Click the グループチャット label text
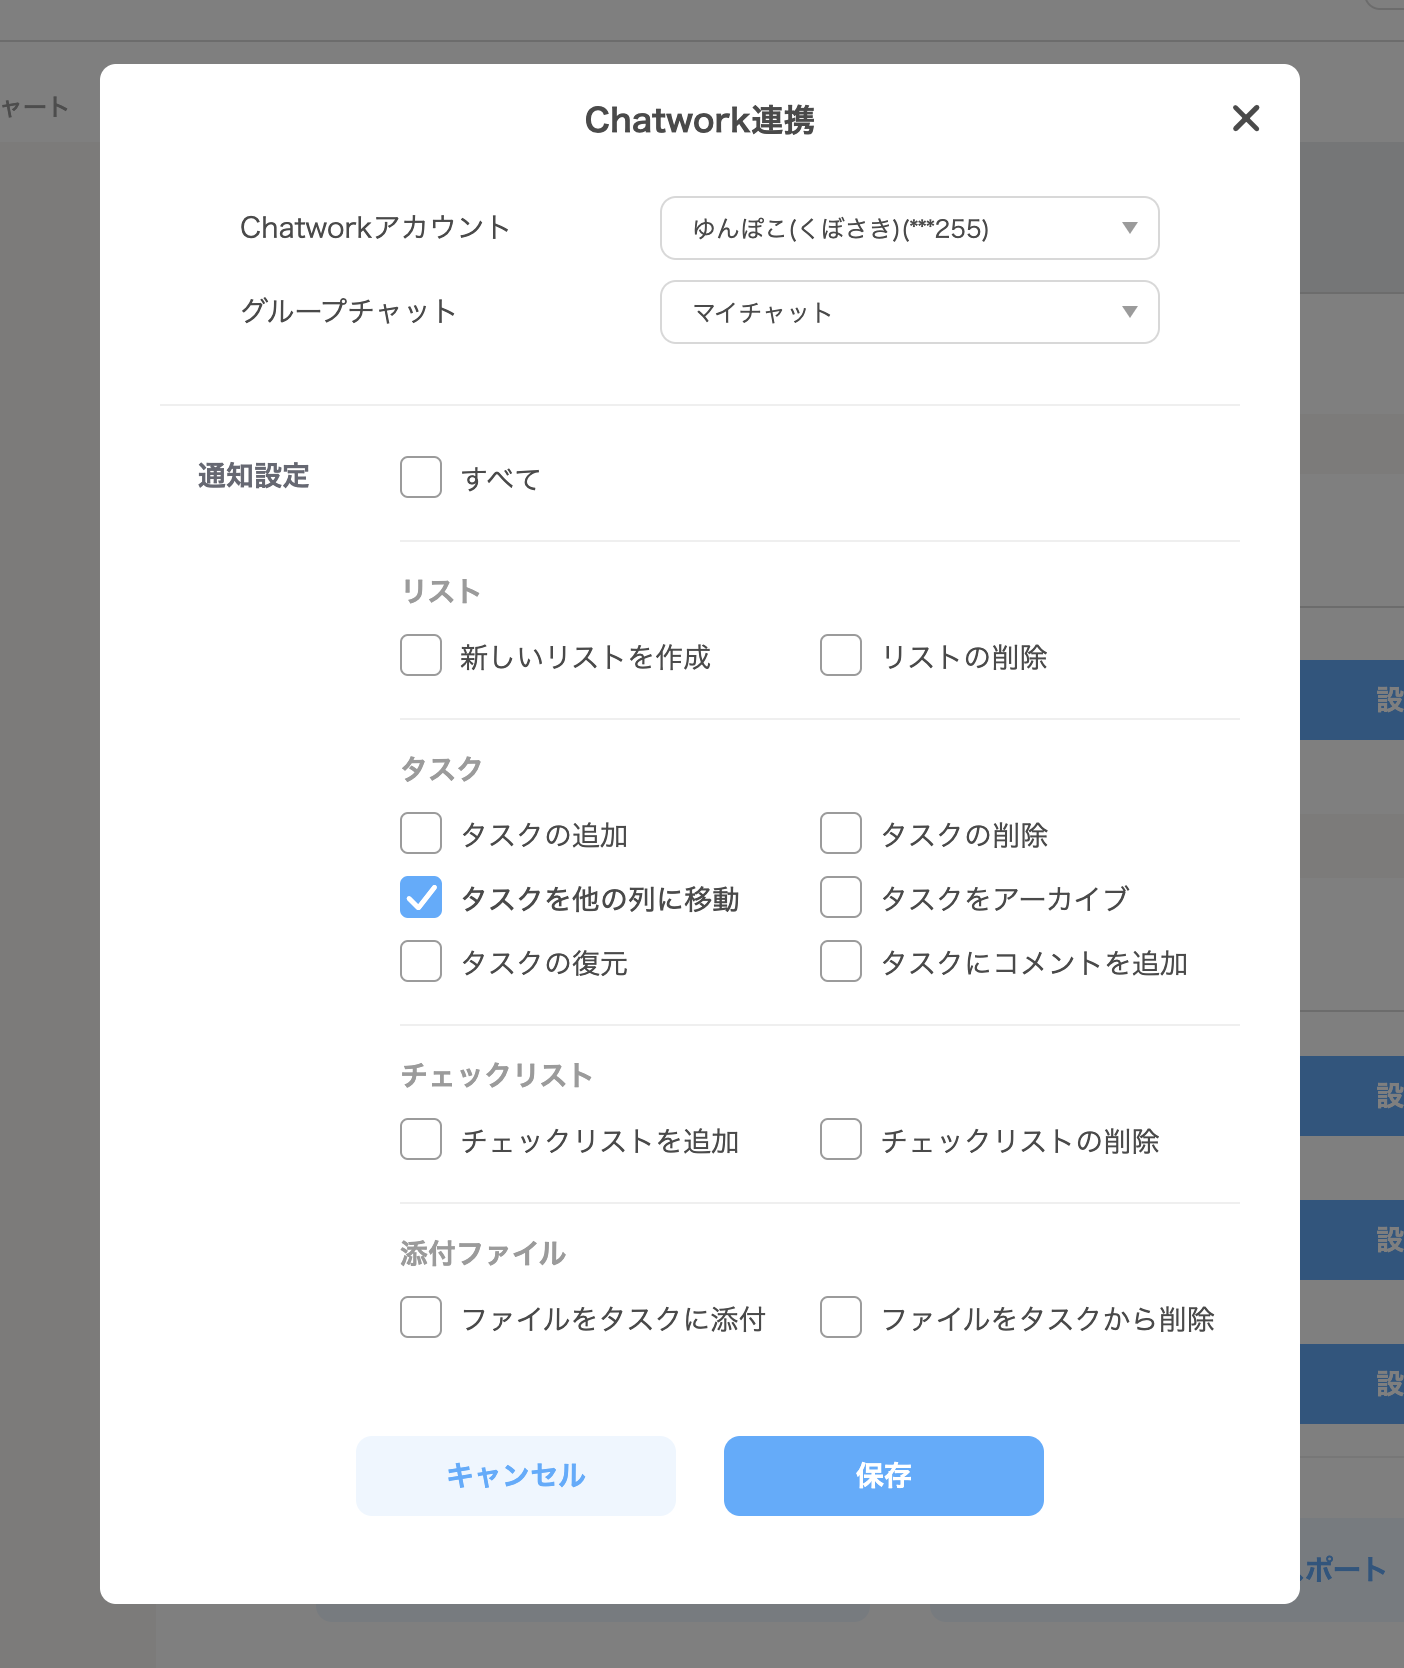The width and height of the screenshot is (1404, 1668). pos(348,311)
